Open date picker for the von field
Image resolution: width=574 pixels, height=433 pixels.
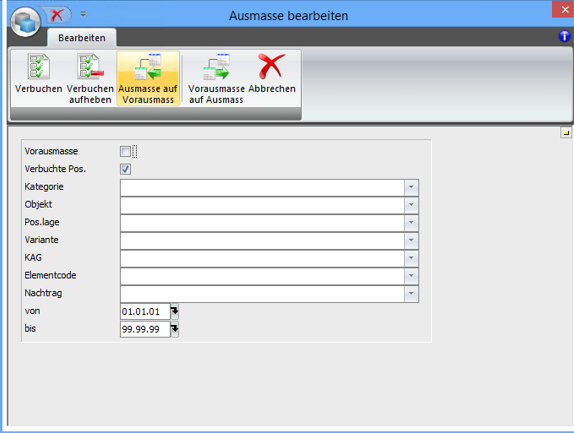pyautogui.click(x=175, y=311)
